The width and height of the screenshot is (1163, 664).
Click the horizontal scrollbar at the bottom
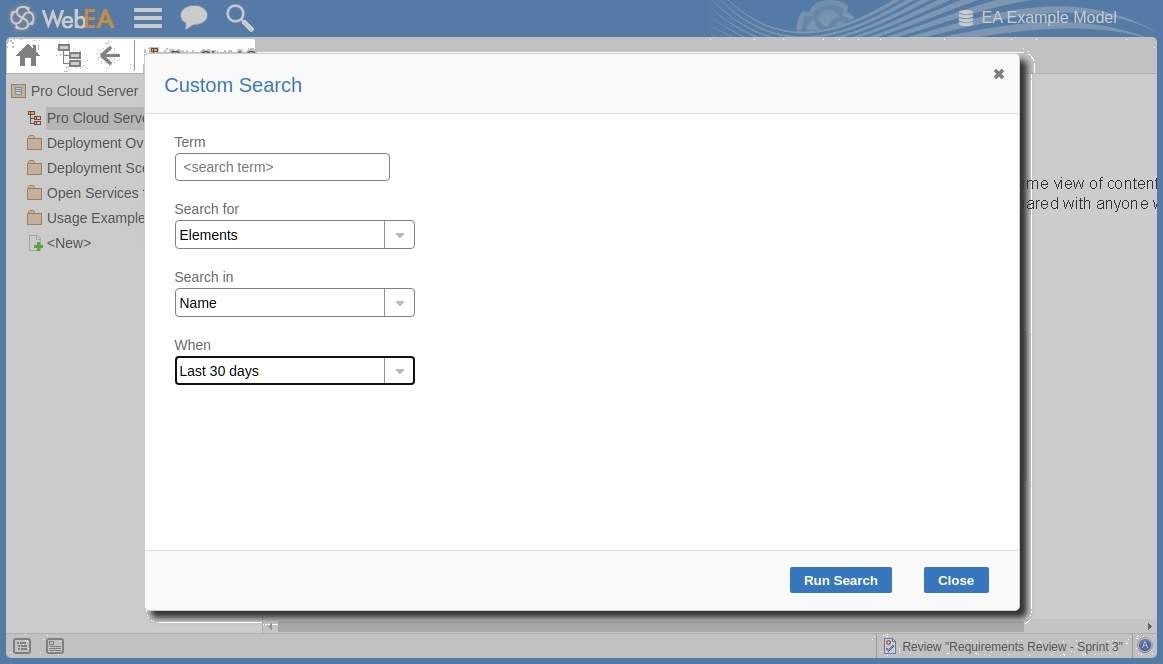click(x=700, y=626)
